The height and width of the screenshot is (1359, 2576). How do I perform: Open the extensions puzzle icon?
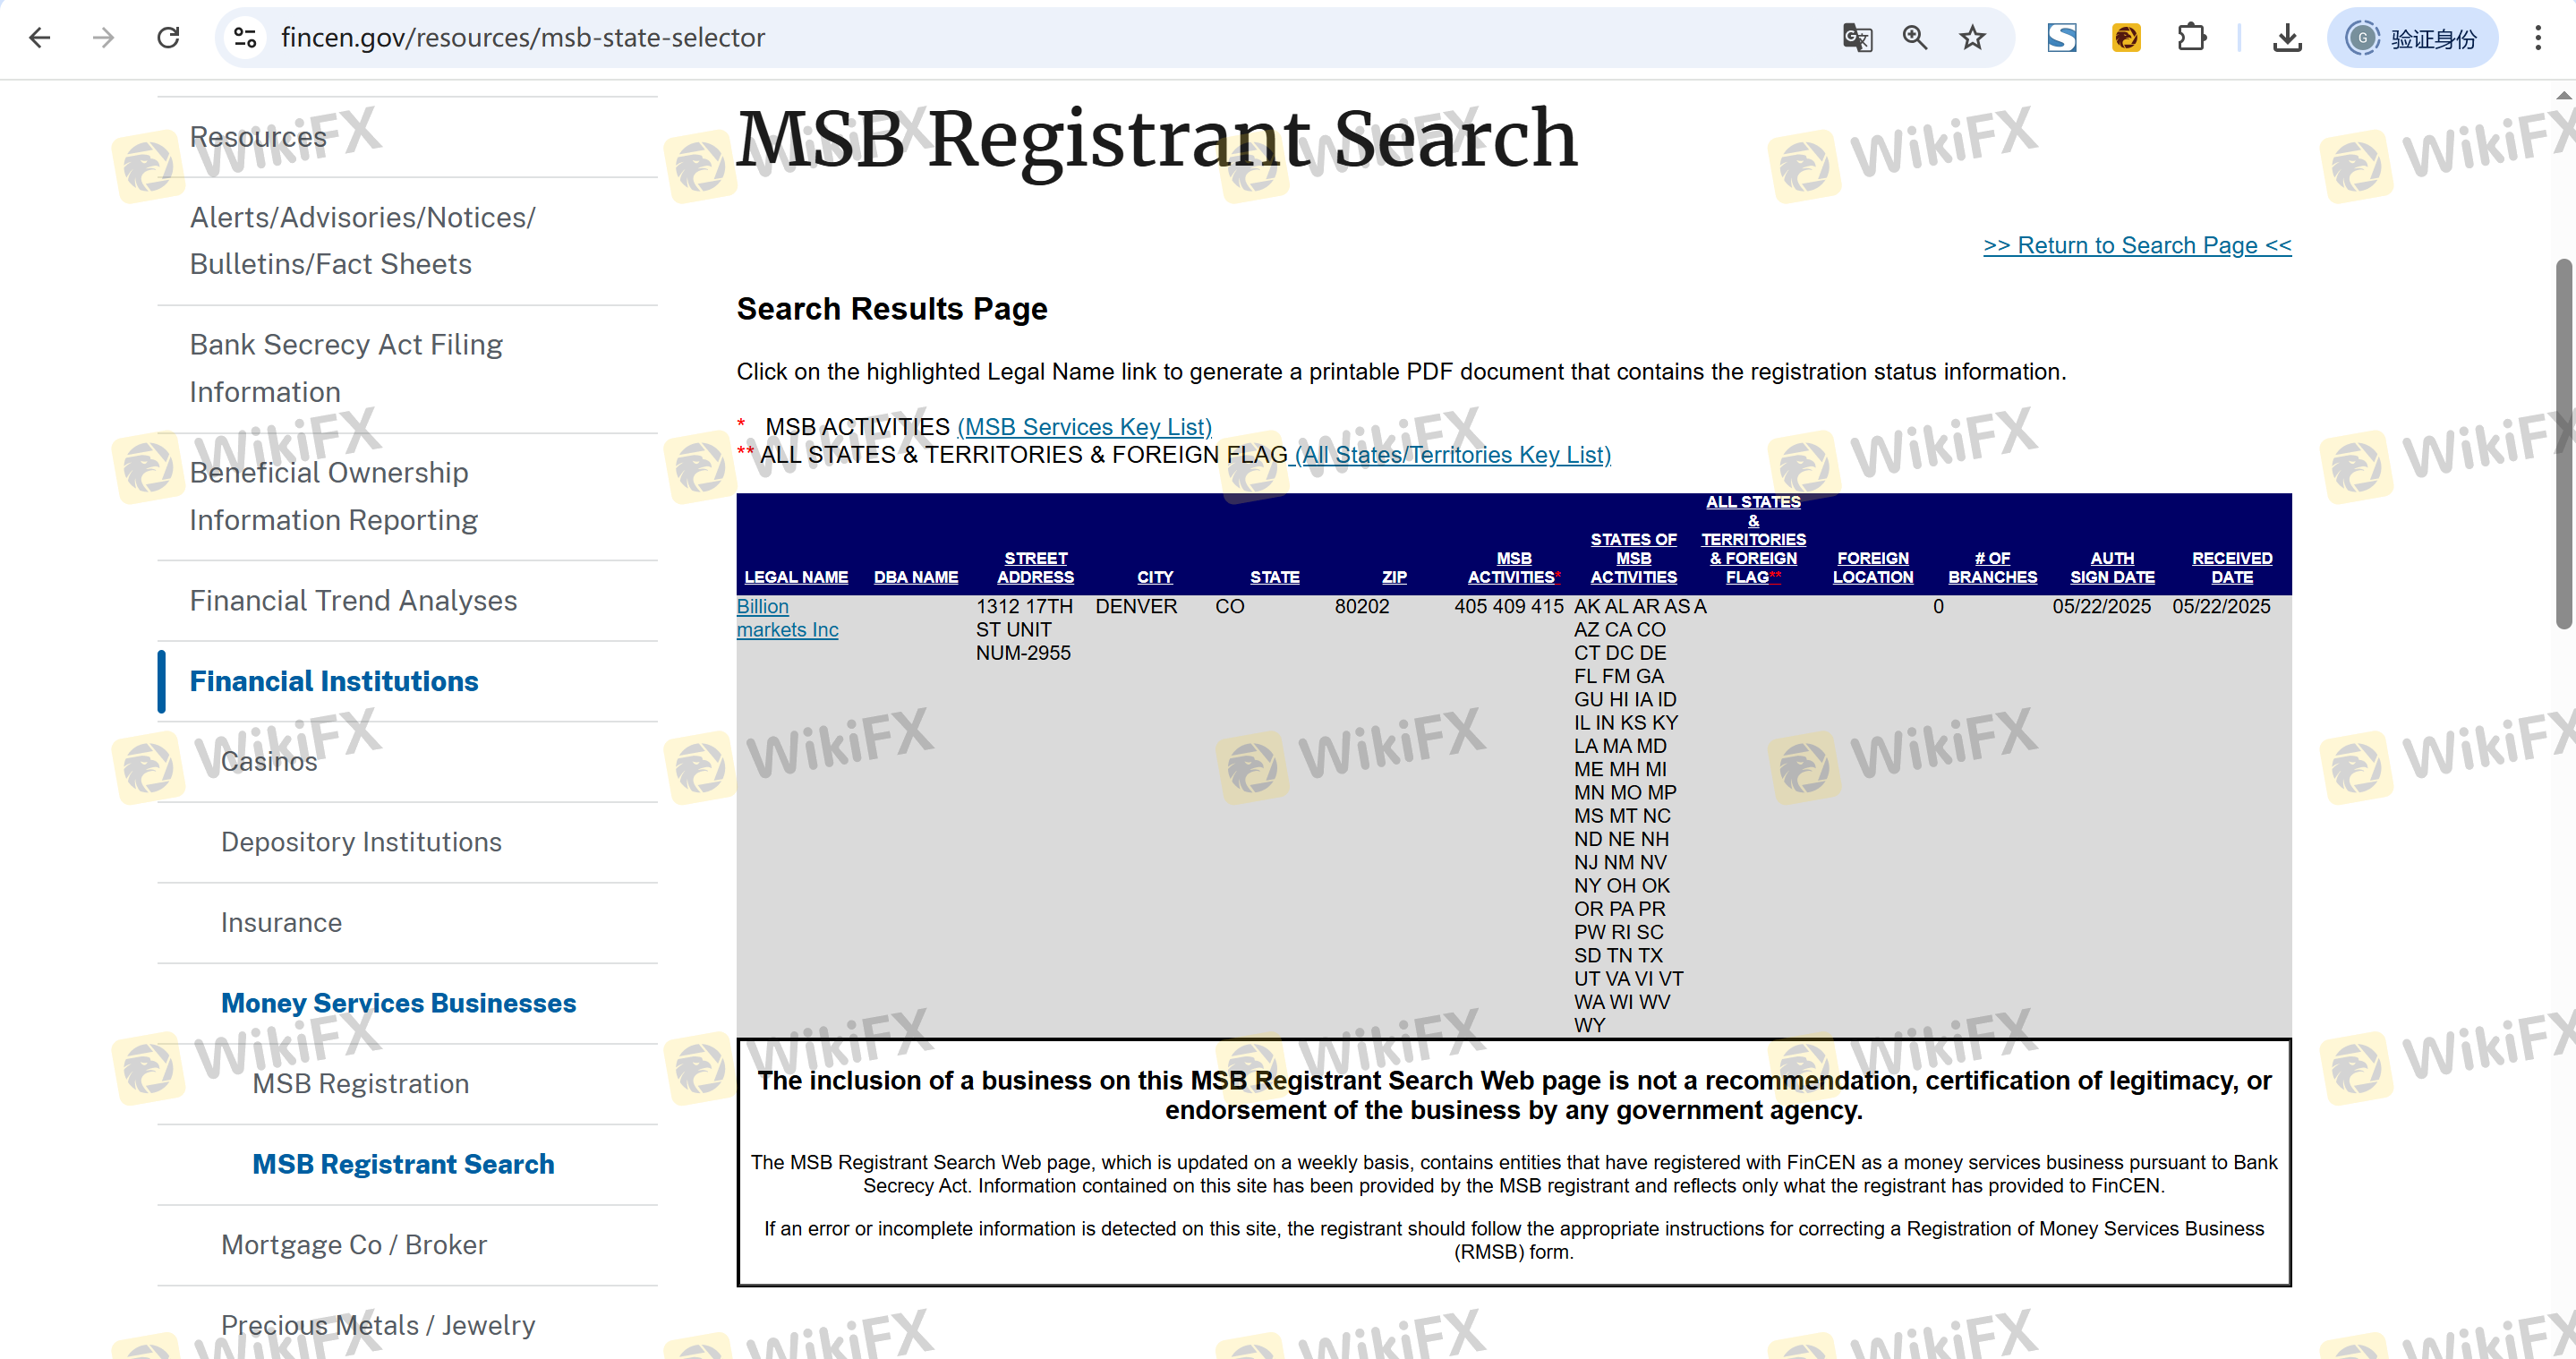(2191, 38)
